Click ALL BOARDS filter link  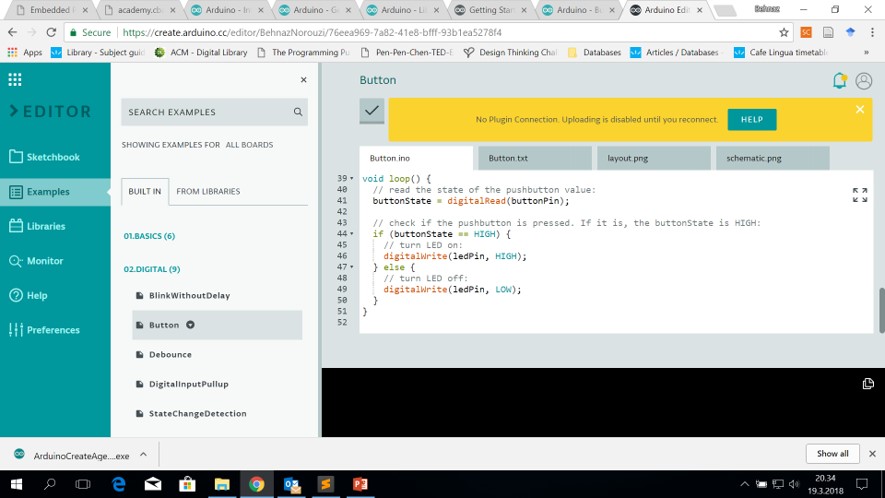pos(249,145)
